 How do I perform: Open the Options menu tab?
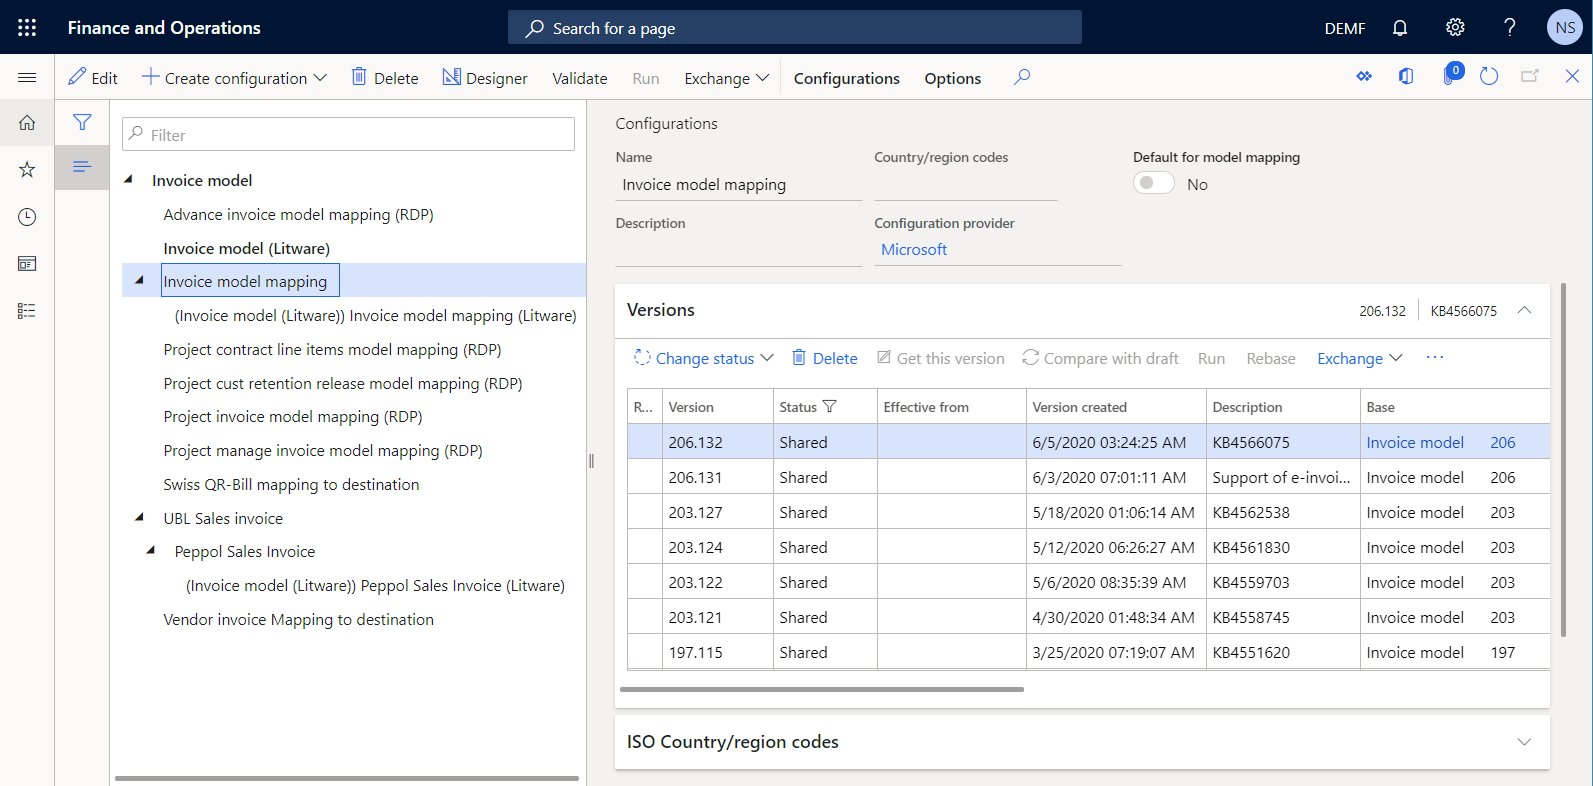[x=952, y=78]
